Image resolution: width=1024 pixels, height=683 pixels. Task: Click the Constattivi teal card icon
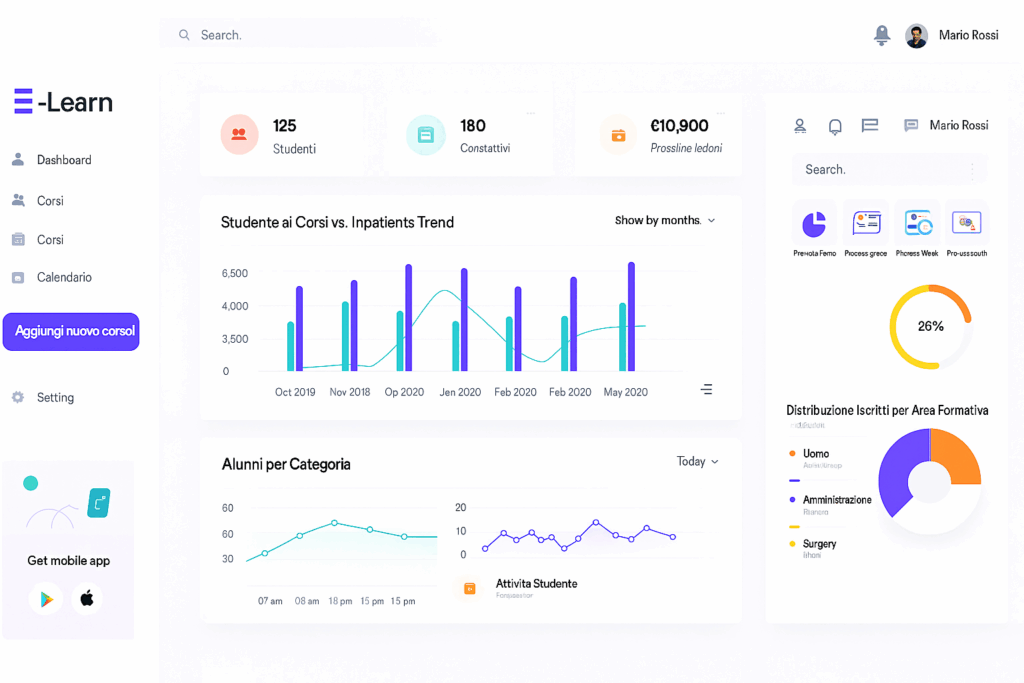(426, 135)
